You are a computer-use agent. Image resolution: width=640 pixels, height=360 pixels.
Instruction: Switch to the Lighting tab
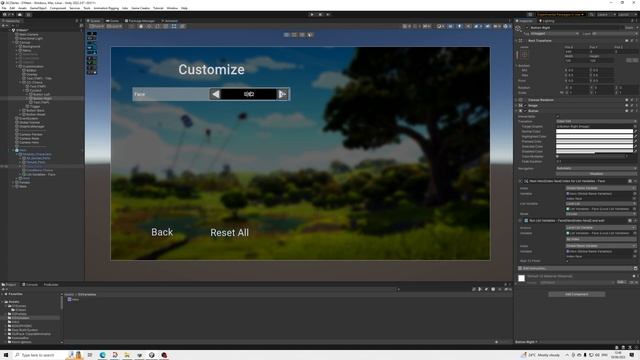pos(547,21)
